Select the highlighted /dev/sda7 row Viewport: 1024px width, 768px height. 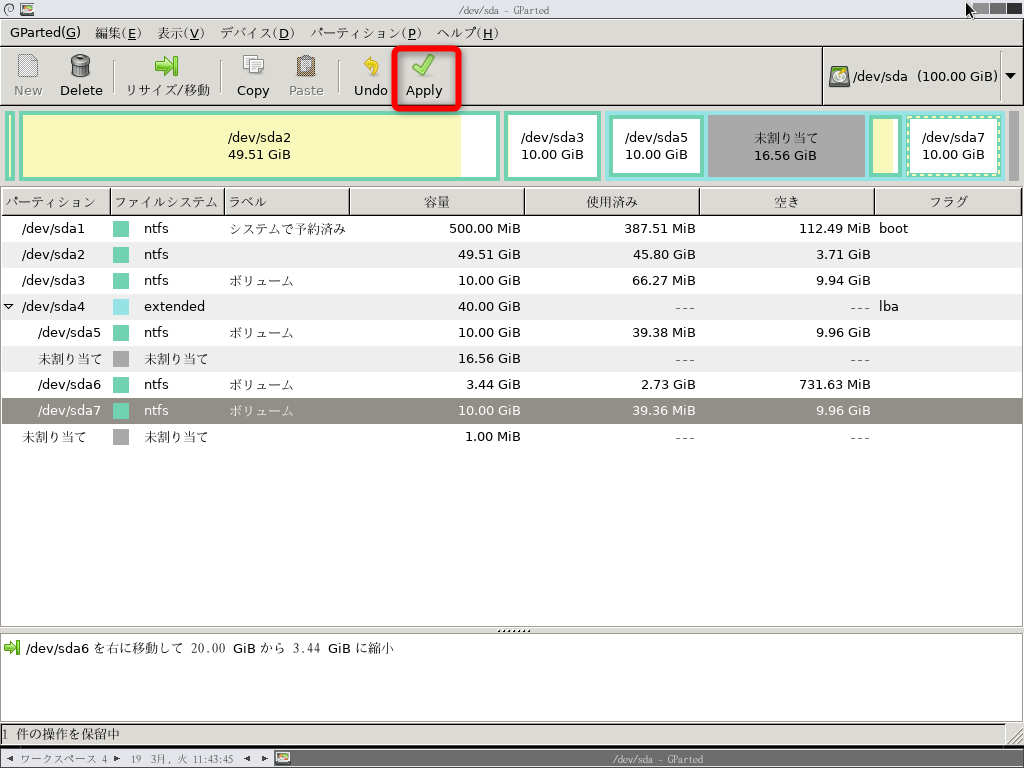[511, 411]
